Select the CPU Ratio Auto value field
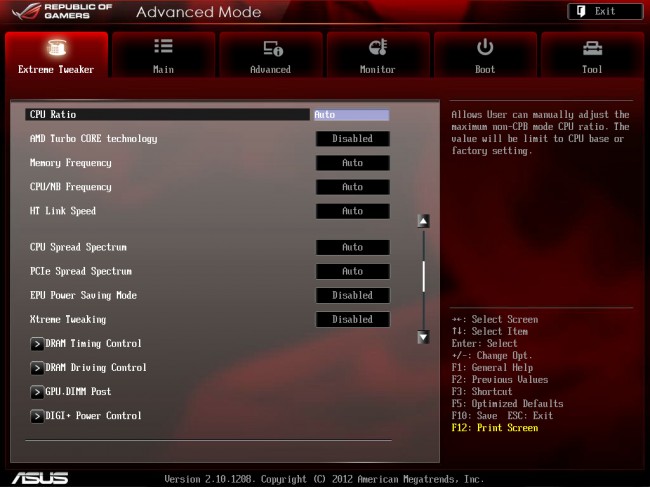 click(351, 114)
